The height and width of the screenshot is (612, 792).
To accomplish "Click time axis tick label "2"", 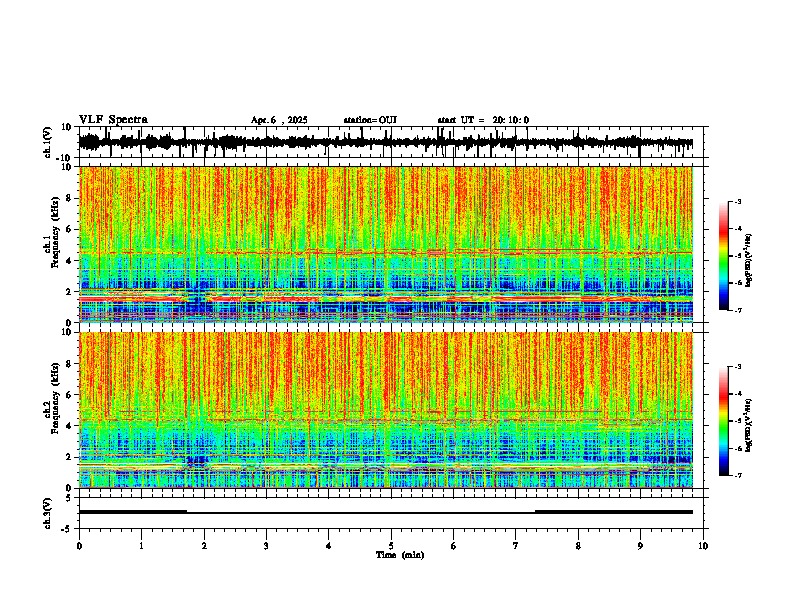I will 204,546.
